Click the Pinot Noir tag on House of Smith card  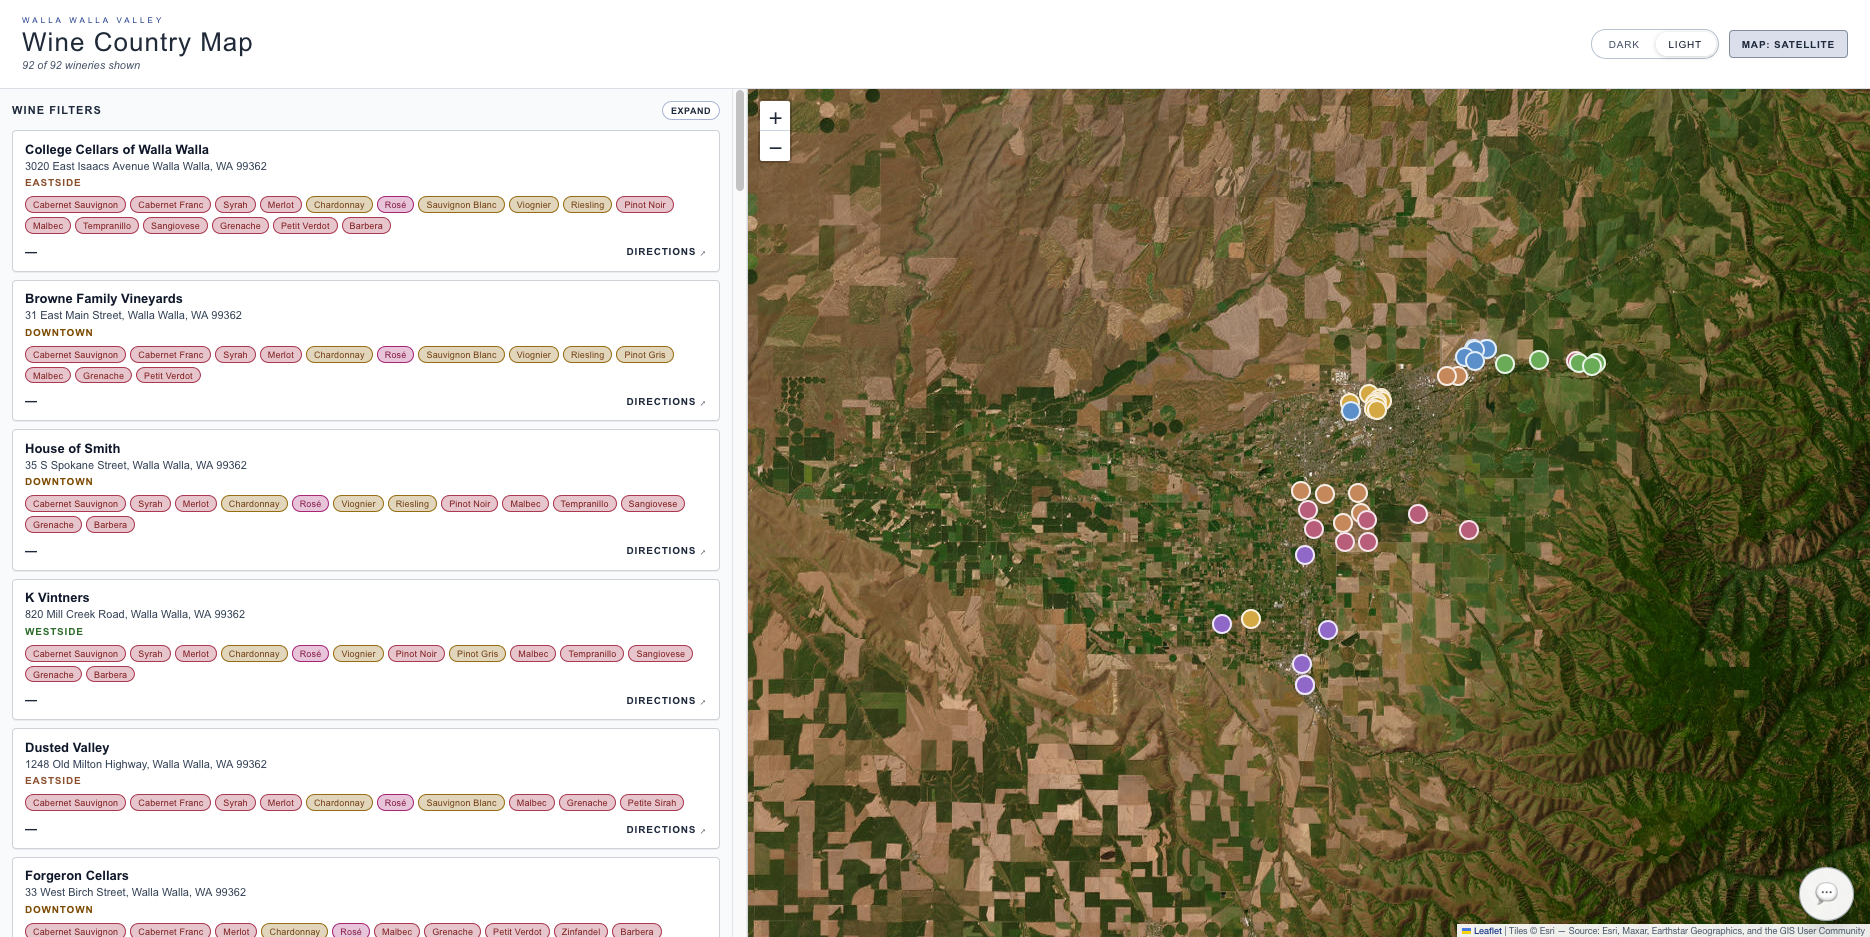(470, 504)
